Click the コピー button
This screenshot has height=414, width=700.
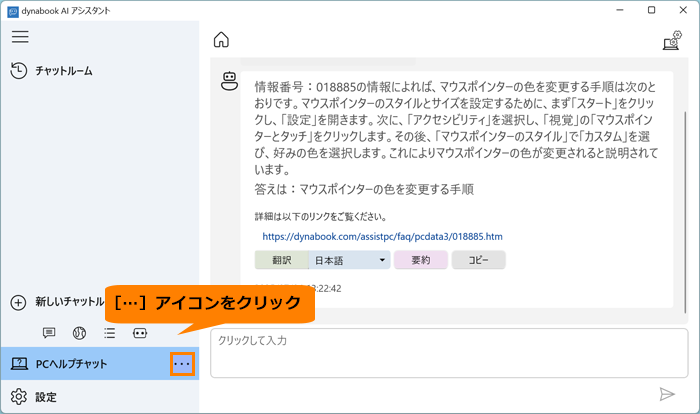479,260
